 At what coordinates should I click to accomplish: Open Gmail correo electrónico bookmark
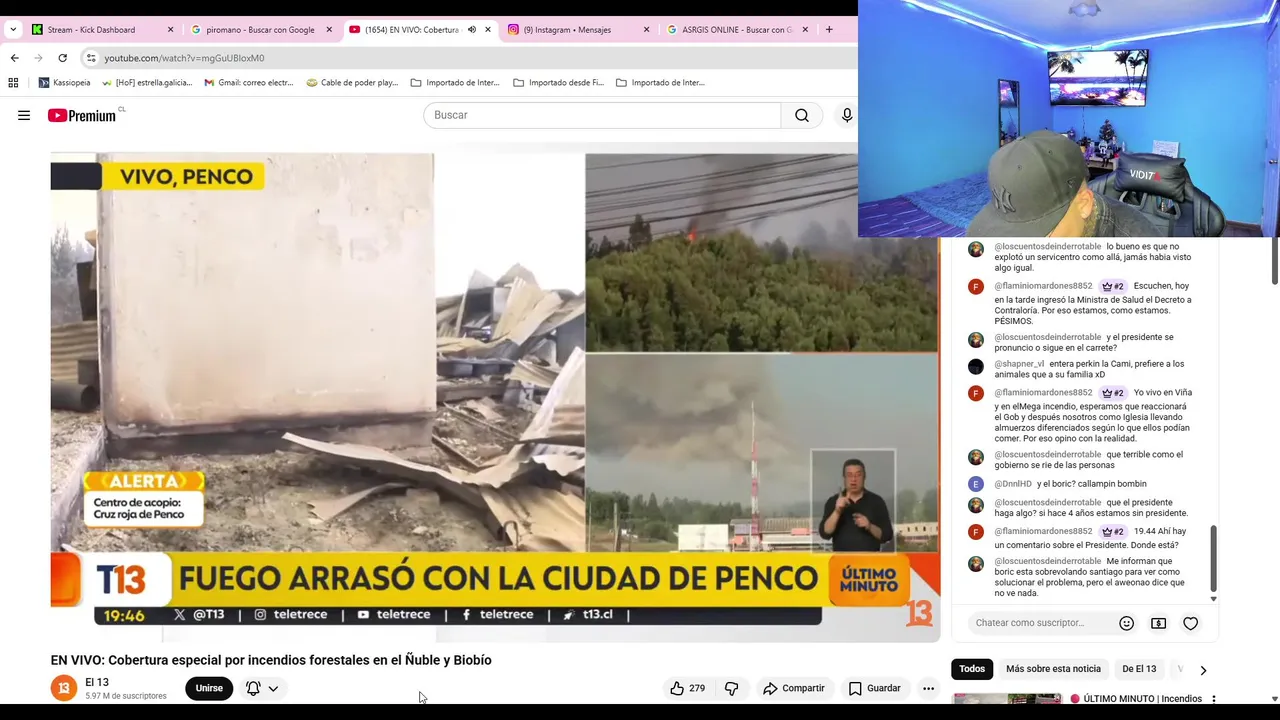(249, 83)
